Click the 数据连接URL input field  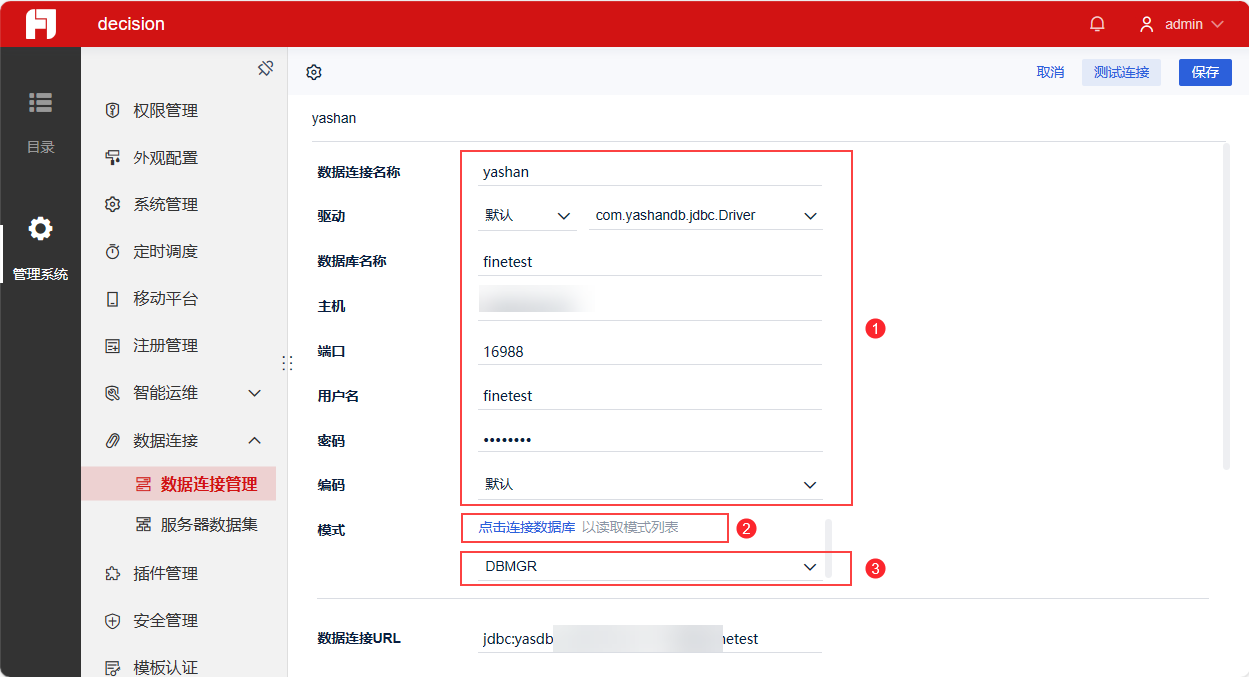650,638
